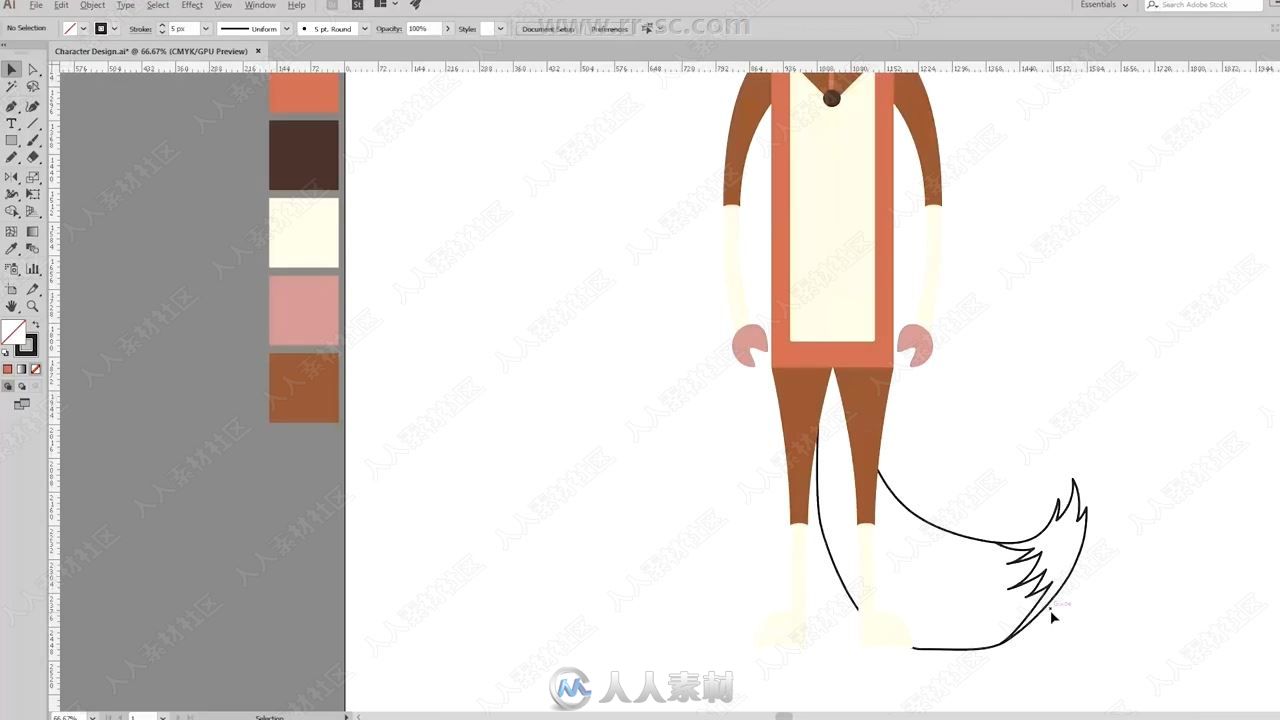Screen dimensions: 1280x720
Task: Select the Hand tool
Action: click(x=11, y=306)
